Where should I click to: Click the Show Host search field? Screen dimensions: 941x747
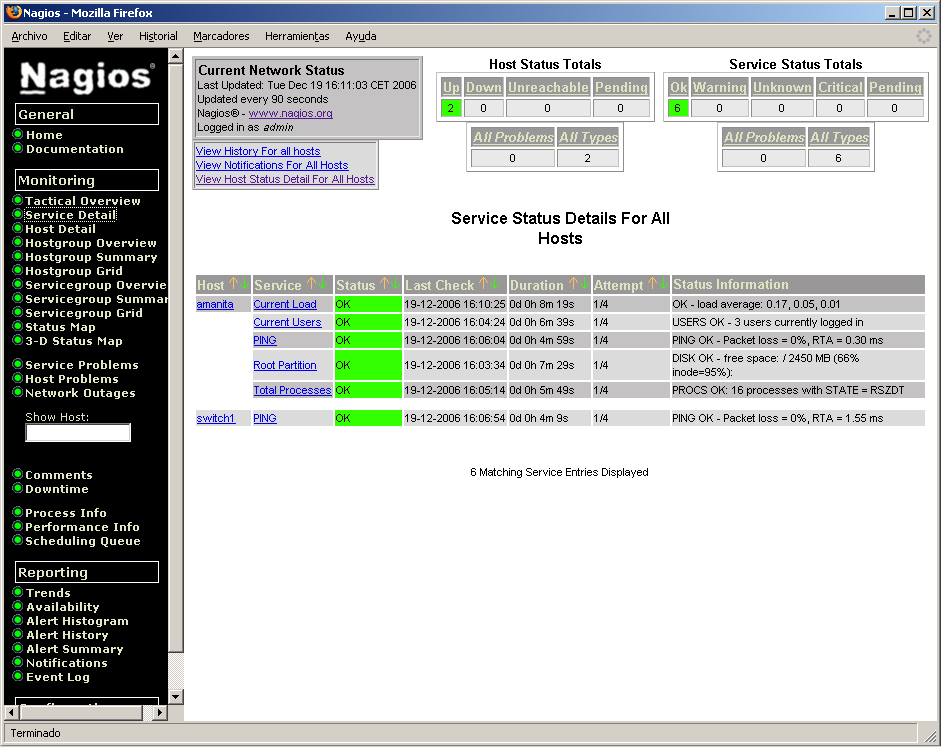click(78, 433)
